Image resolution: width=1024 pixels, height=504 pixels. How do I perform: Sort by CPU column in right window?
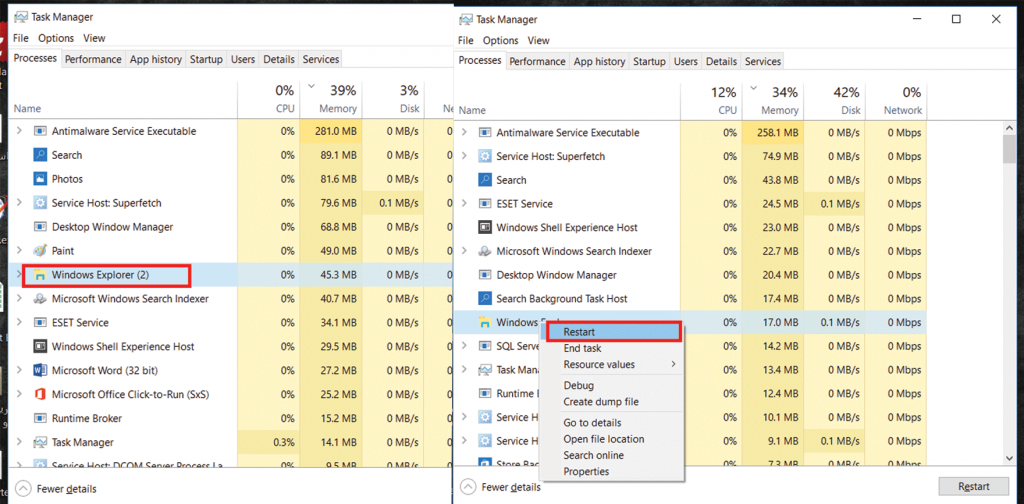pos(711,101)
